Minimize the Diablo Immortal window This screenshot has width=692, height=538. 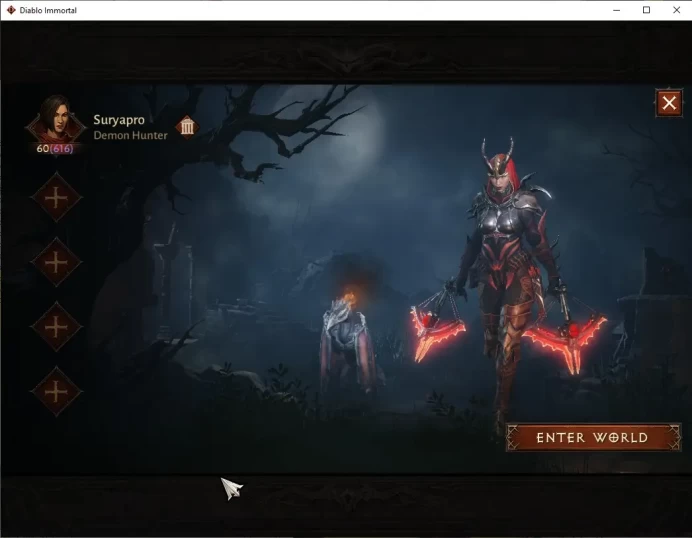click(x=617, y=10)
